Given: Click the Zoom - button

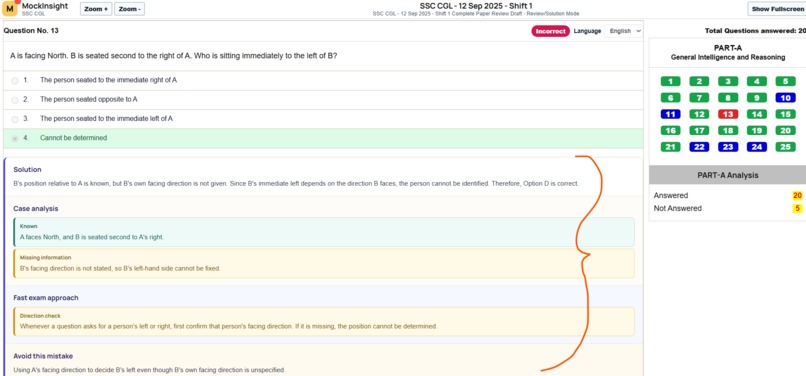Looking at the screenshot, I should coord(129,9).
